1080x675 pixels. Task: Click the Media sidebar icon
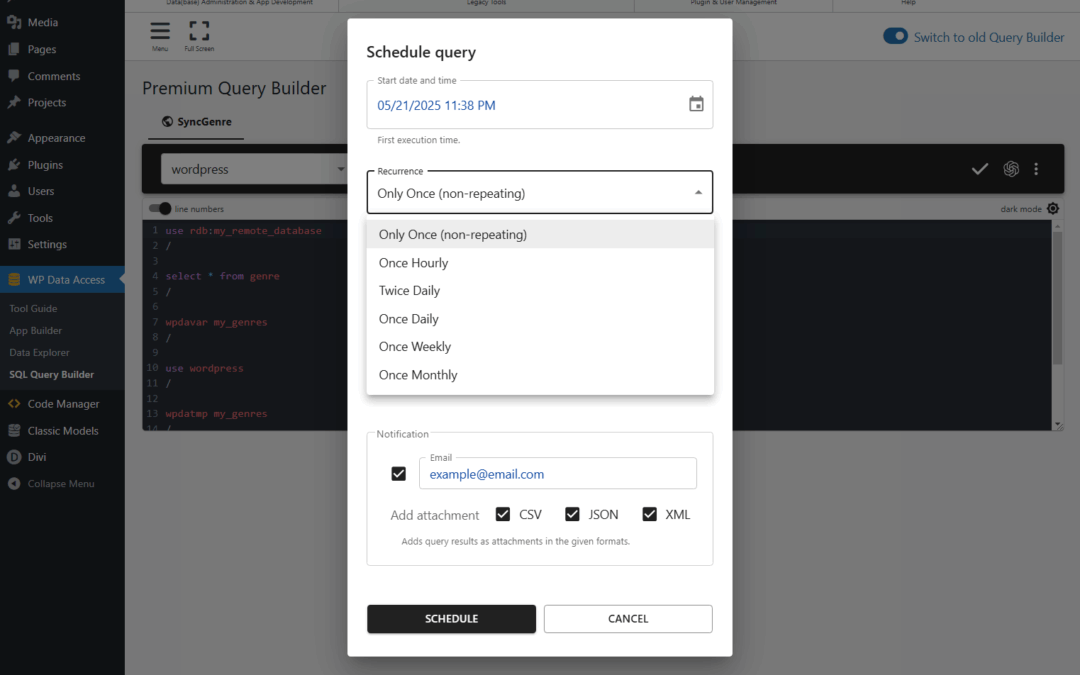pyautogui.click(x=14, y=22)
